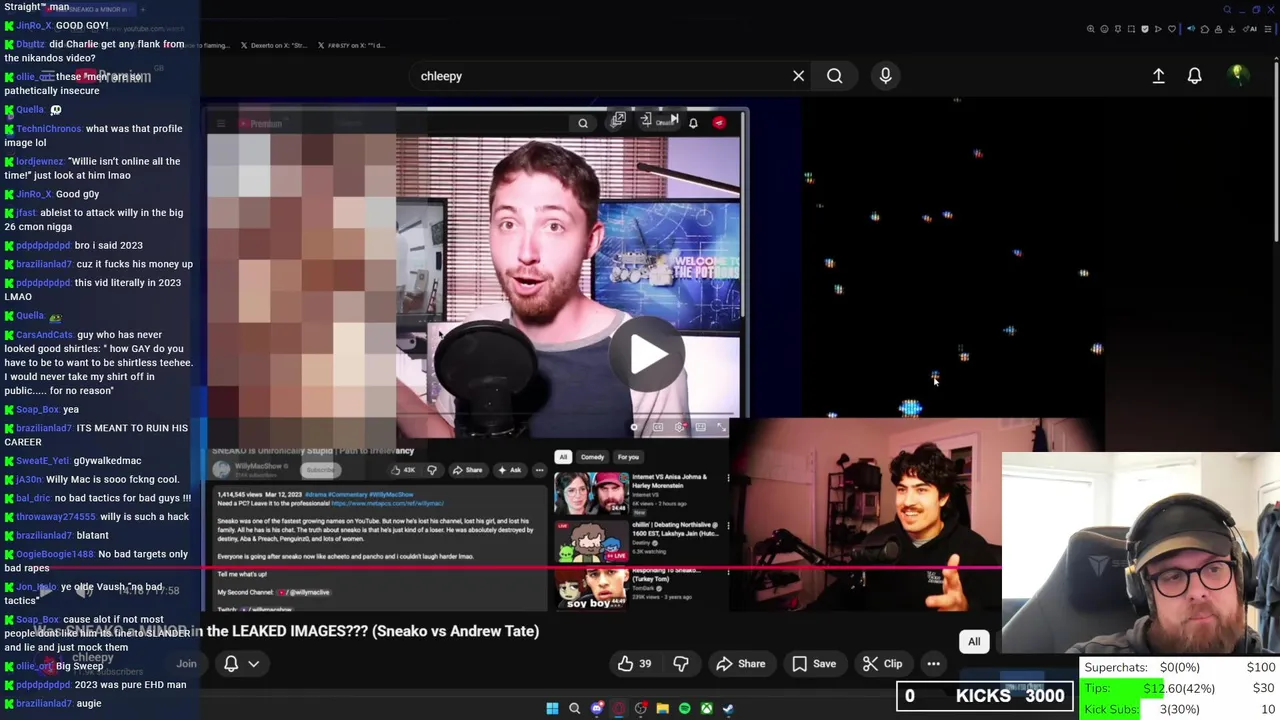Open Xbox app from the taskbar
1280x720 pixels.
point(706,708)
